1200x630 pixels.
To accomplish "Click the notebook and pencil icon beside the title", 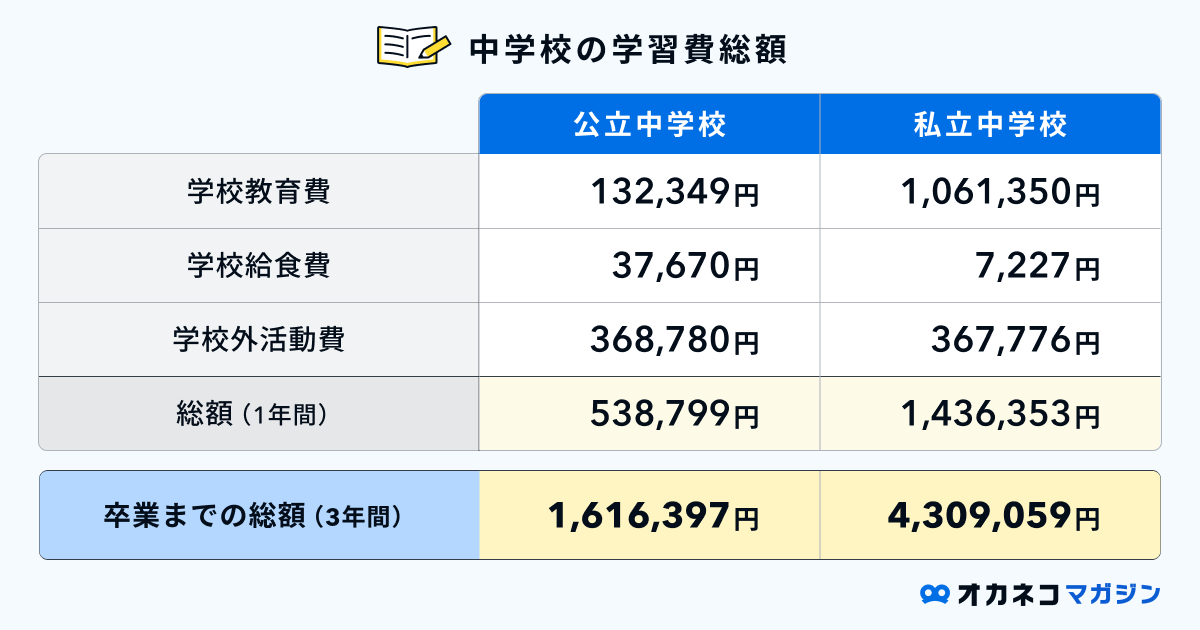I will tap(411, 47).
